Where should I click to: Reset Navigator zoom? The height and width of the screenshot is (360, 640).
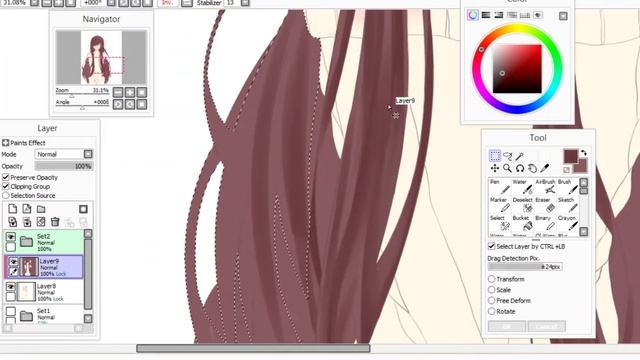[142, 92]
